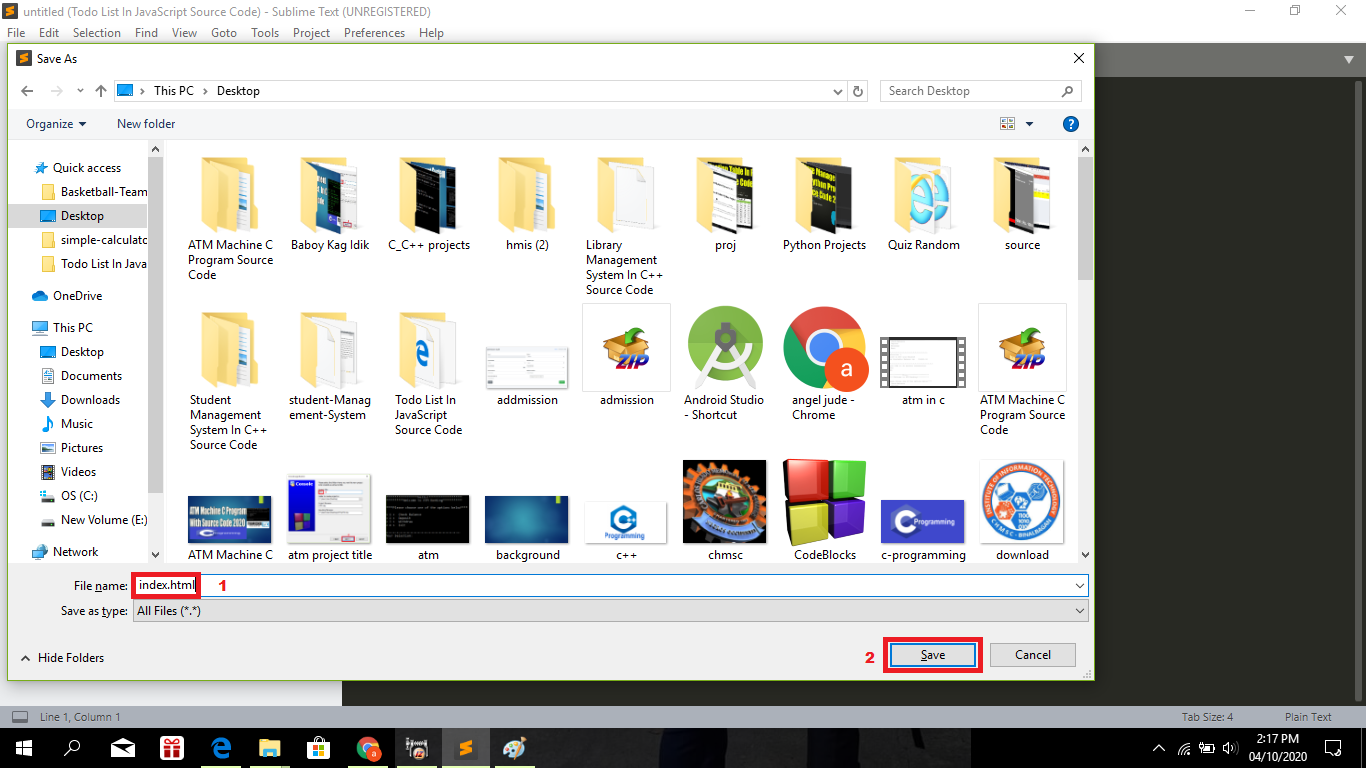This screenshot has height=768, width=1366.
Task: Click the back navigation arrow
Action: pos(27,90)
